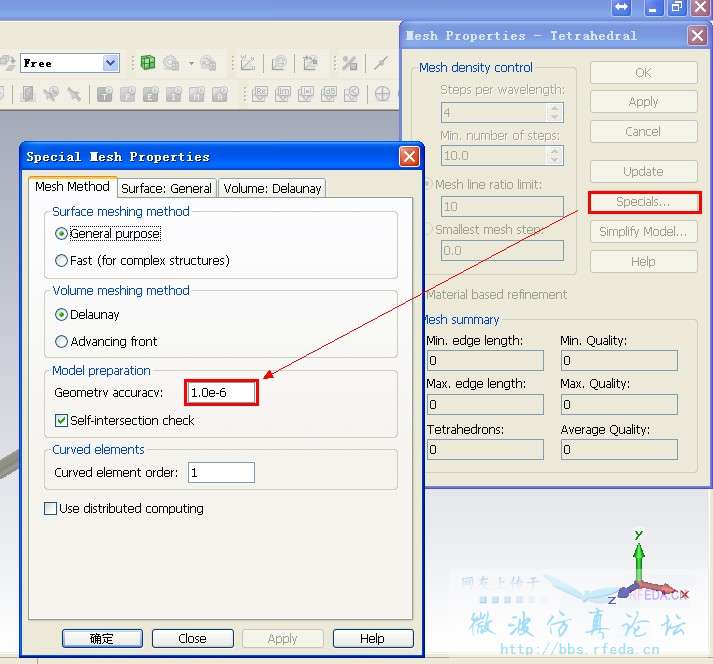This screenshot has width=713, height=664.
Task: Click the grayed document icon in second toolbar row
Action: click(28, 94)
